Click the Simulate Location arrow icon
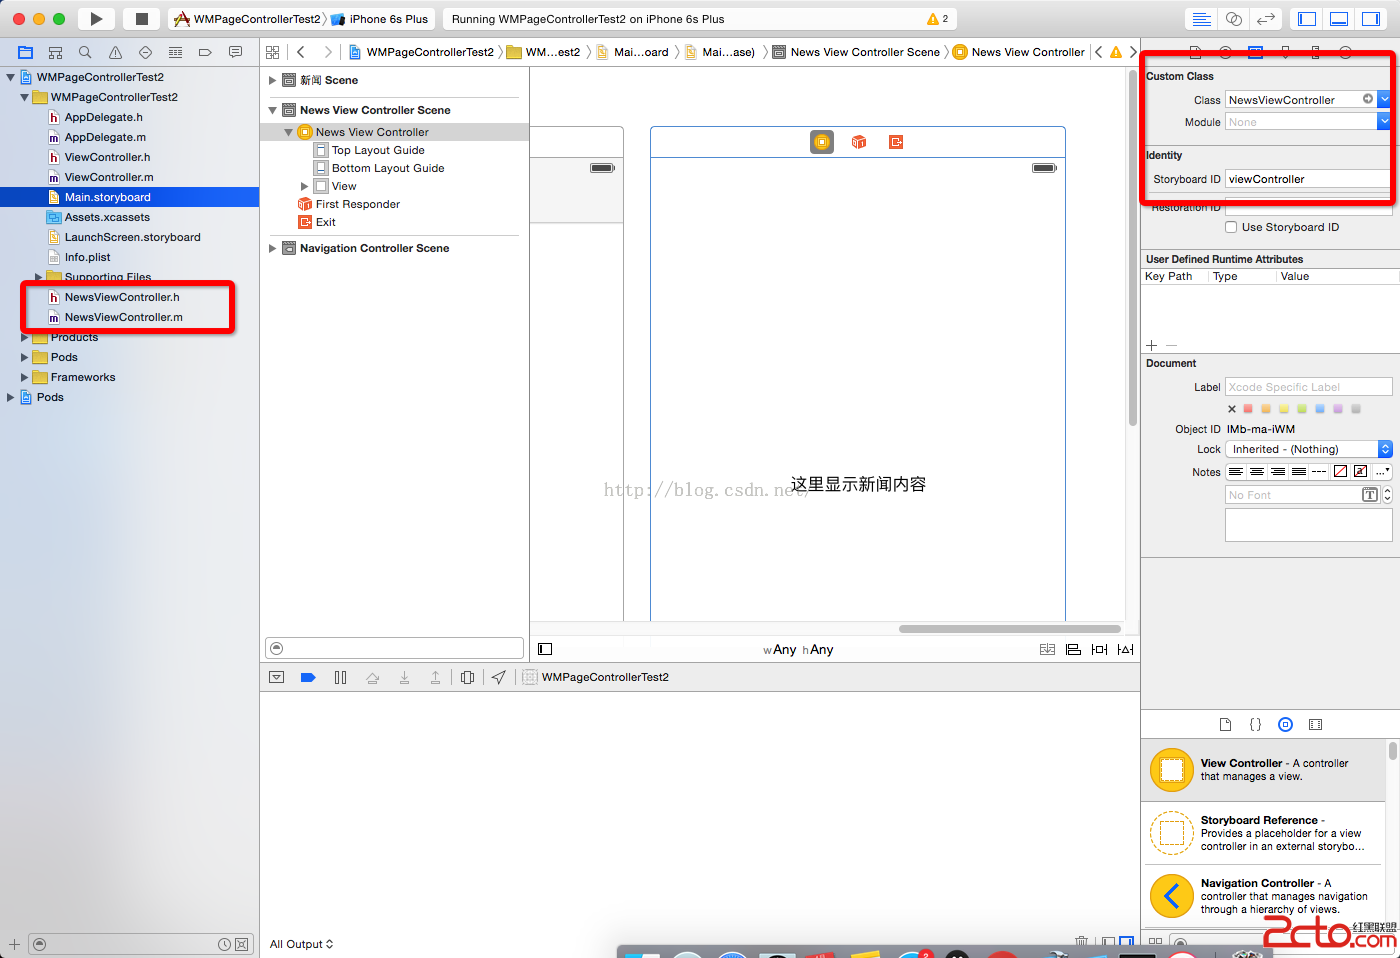 (498, 677)
